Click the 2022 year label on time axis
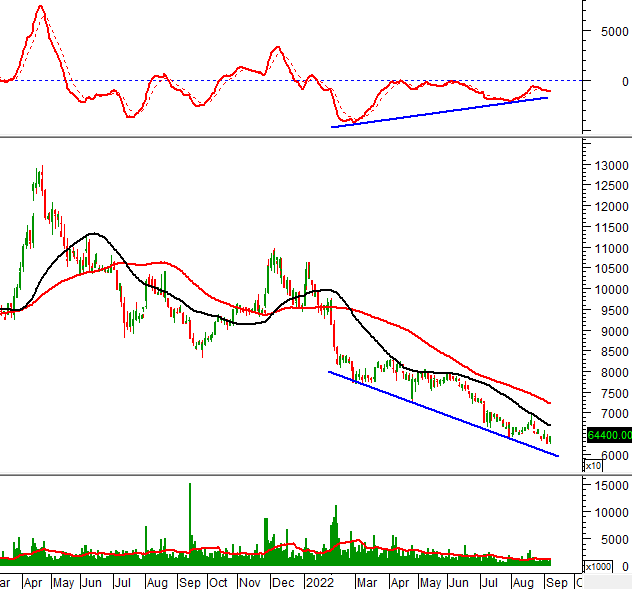 tap(319, 581)
